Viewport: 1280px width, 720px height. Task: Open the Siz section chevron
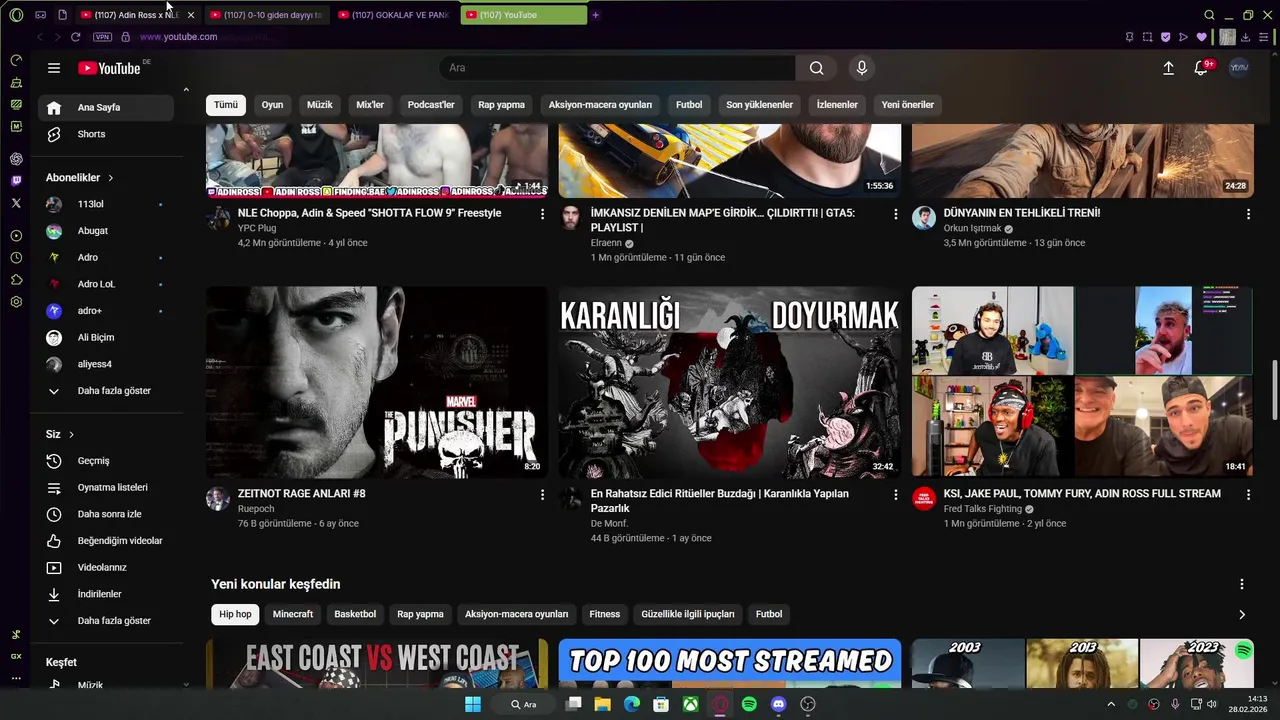click(72, 435)
